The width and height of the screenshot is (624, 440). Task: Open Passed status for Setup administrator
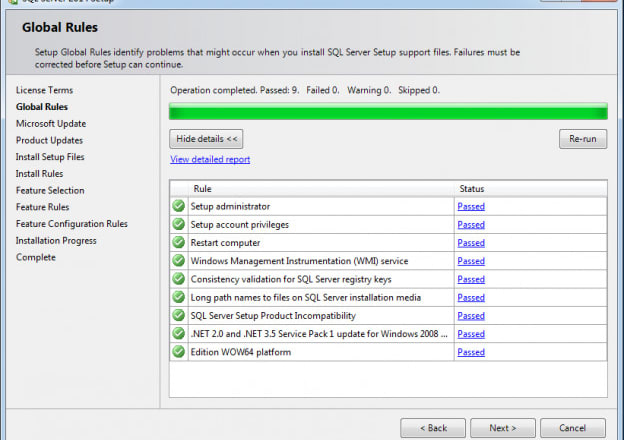[x=471, y=206]
